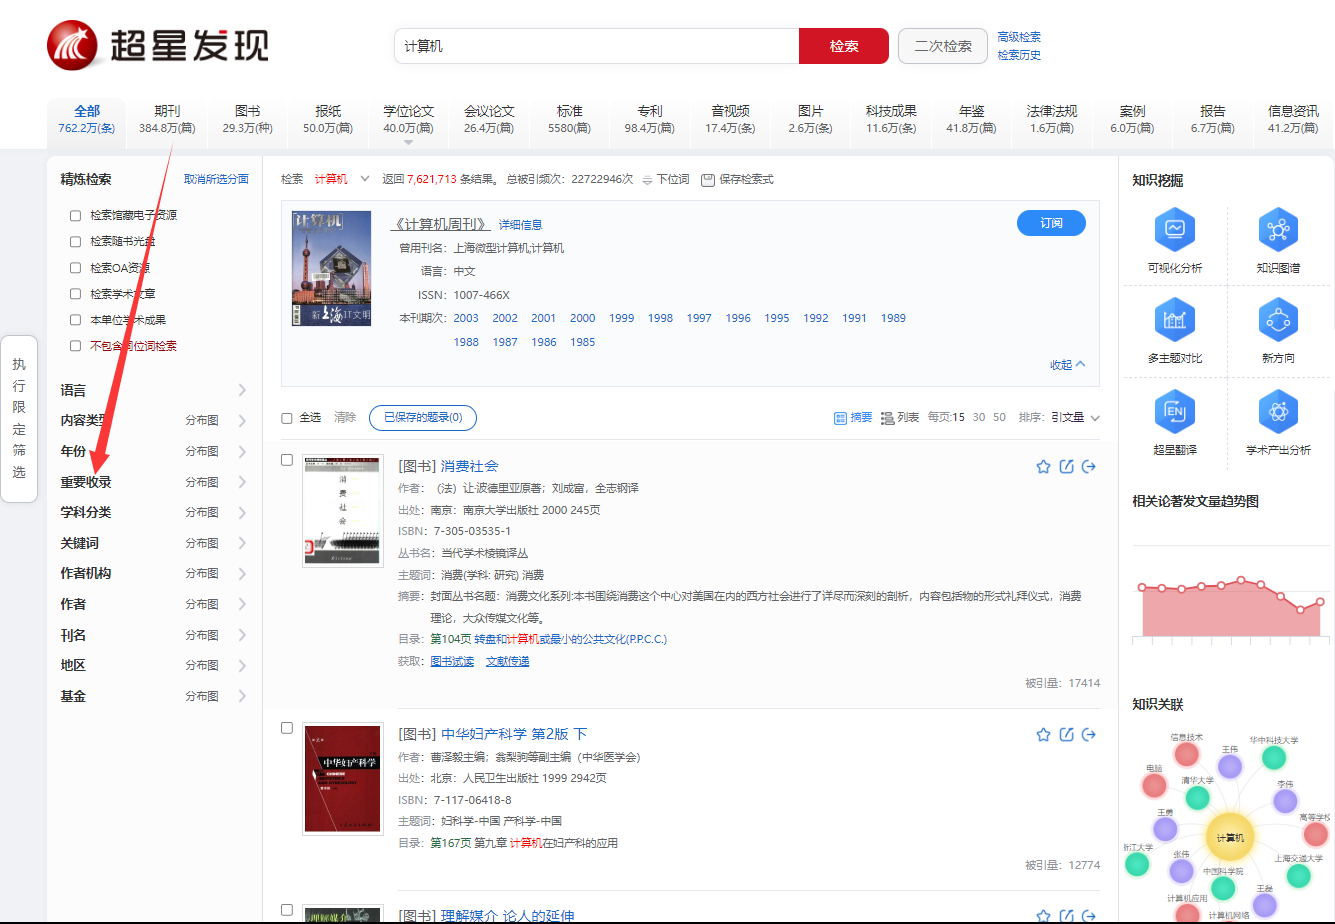Image resolution: width=1335 pixels, height=924 pixels.
Task: Switch to 列表 view
Action: [900, 417]
